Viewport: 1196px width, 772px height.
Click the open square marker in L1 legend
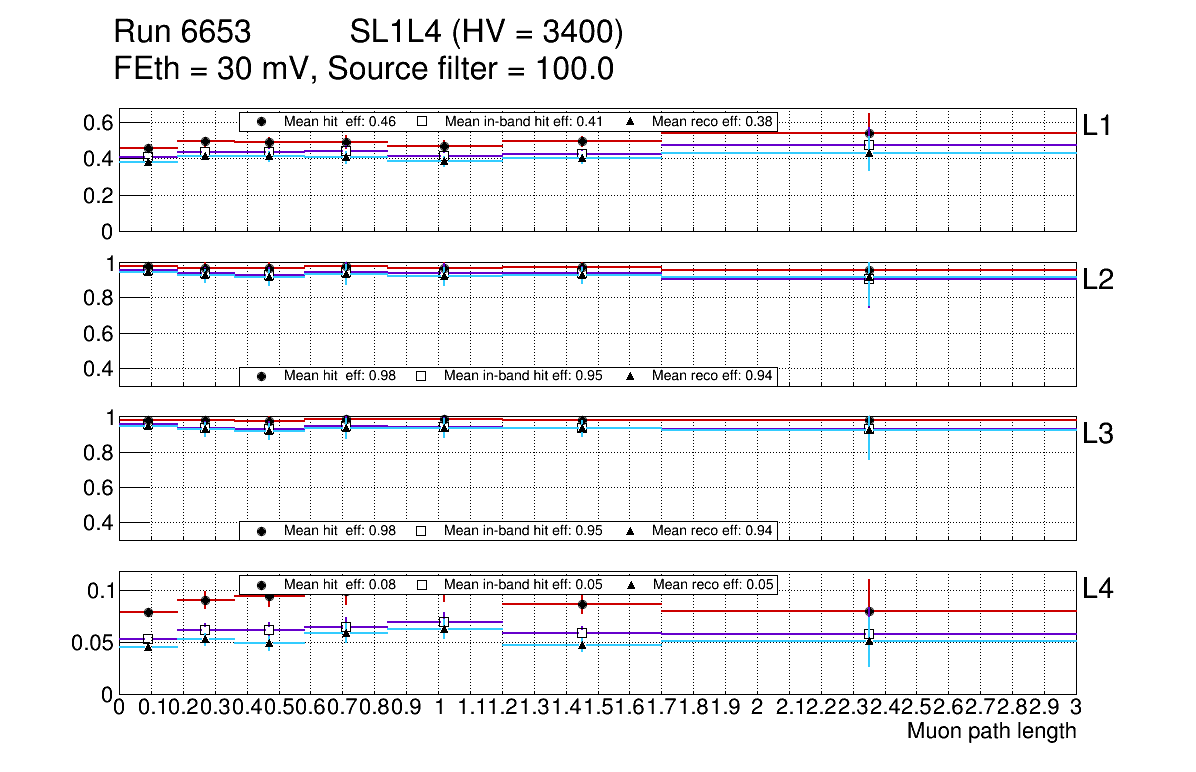pyautogui.click(x=422, y=121)
